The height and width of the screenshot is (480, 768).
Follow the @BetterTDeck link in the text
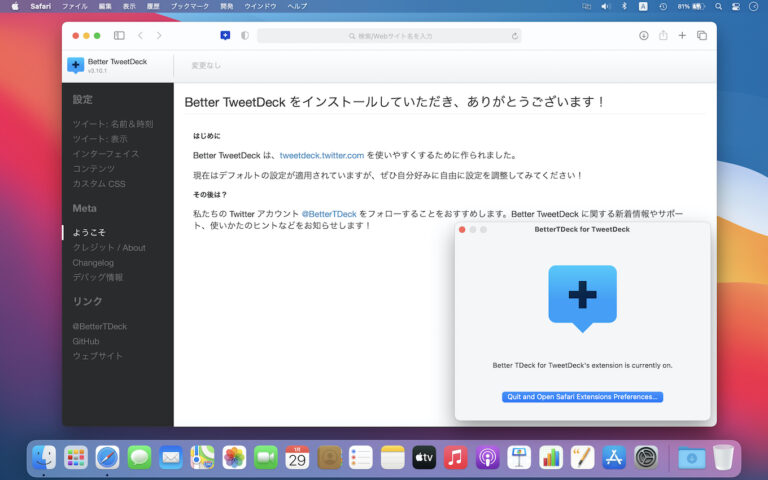pyautogui.click(x=329, y=214)
